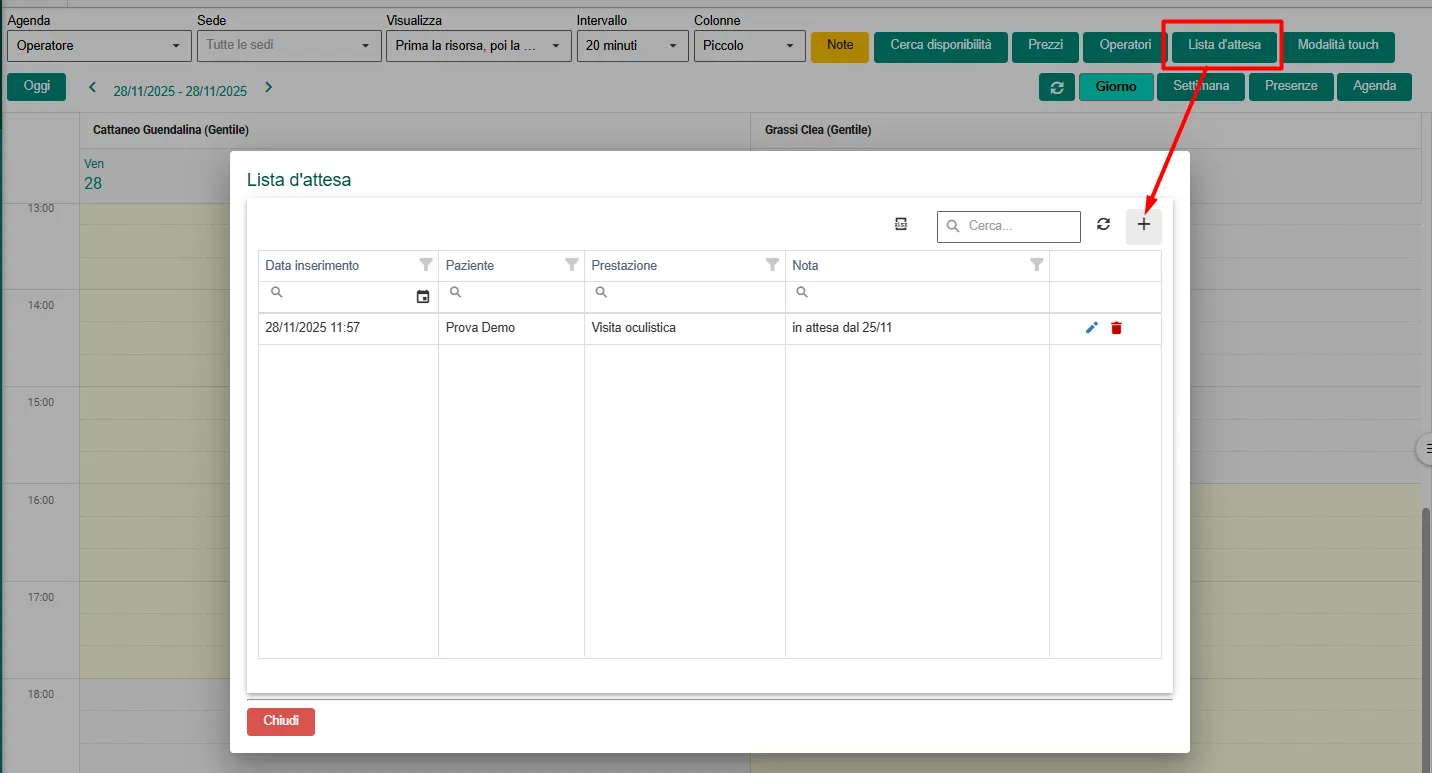This screenshot has height=773, width=1432.
Task: Click the yellow Note button
Action: 840,46
